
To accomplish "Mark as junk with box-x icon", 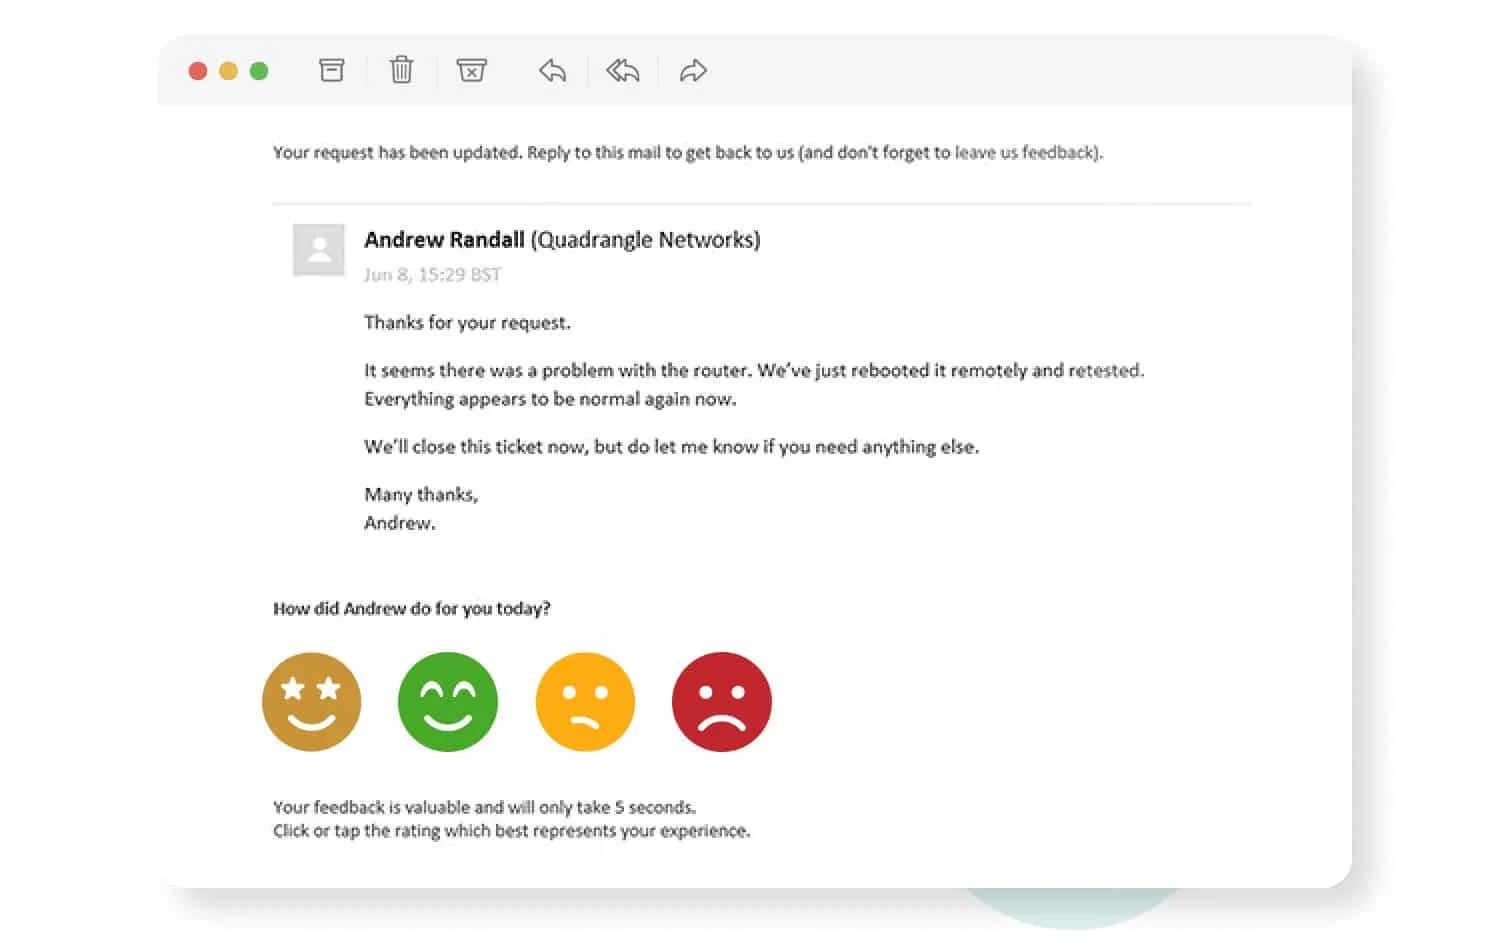I will [471, 70].
